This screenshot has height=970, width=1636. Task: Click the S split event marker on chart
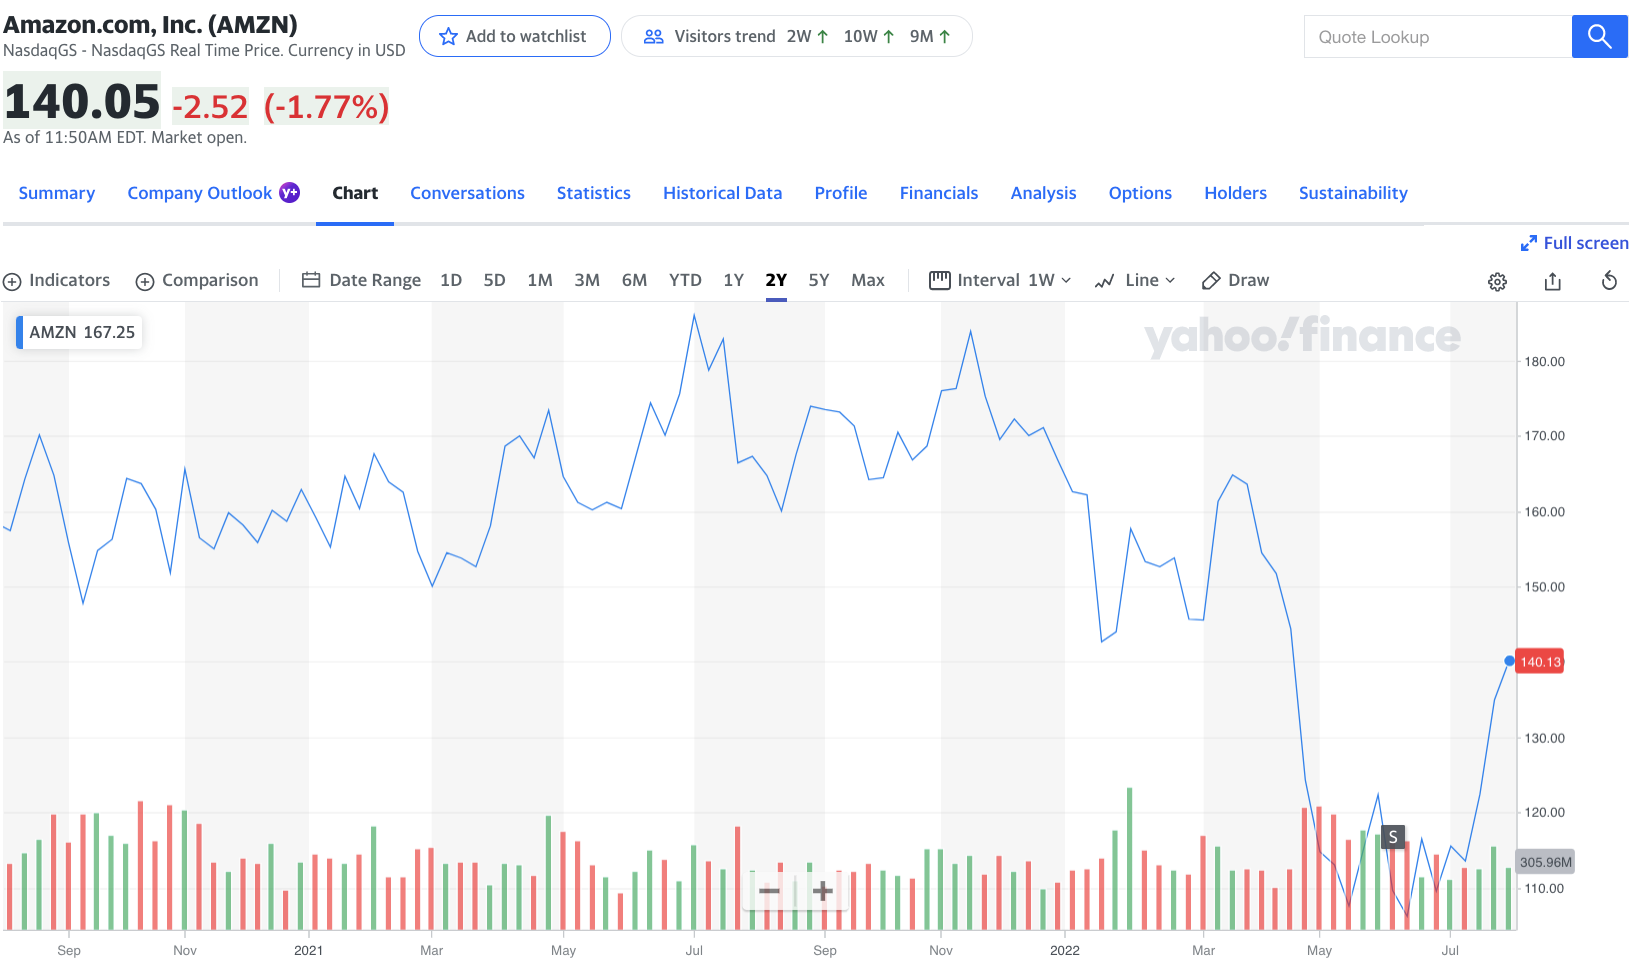click(1393, 837)
